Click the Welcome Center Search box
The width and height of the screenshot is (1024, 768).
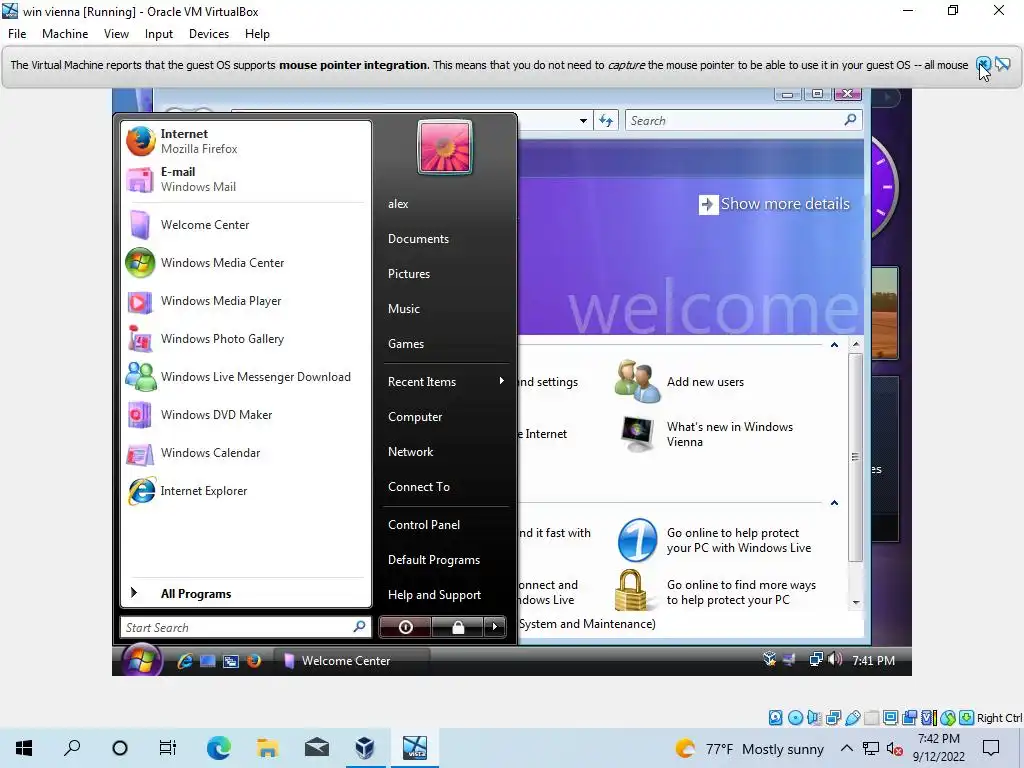743,121
